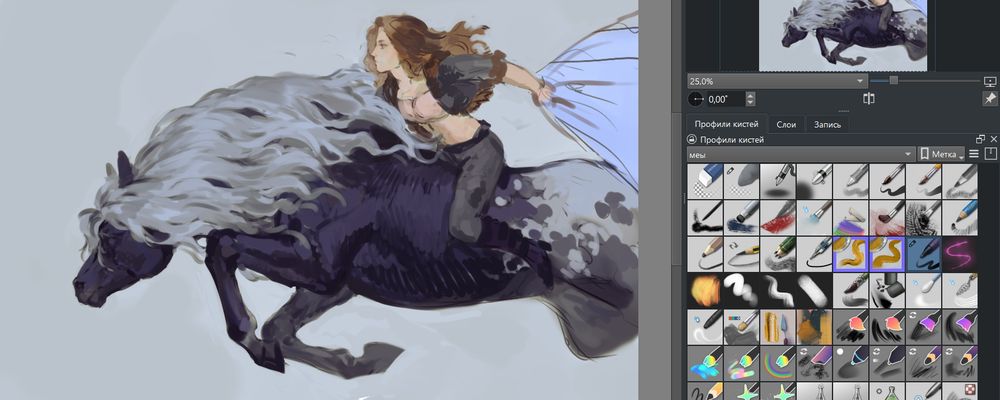Open the Метка tag button menu
This screenshot has height=400, width=1000.
(941, 154)
